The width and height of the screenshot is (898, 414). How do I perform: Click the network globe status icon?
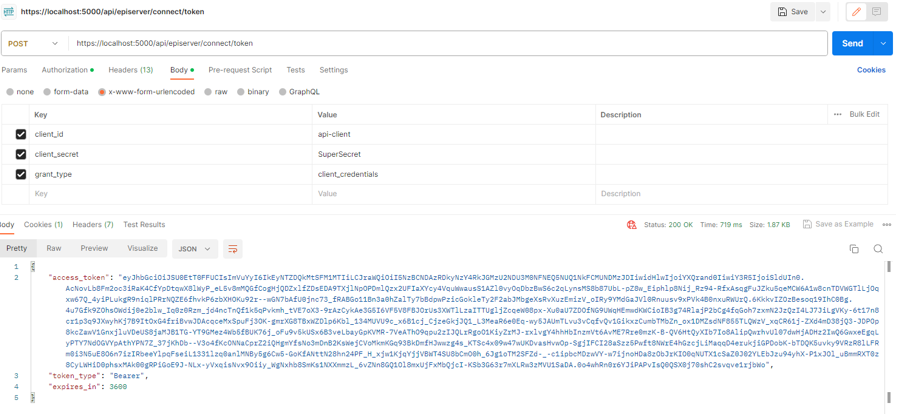631,225
